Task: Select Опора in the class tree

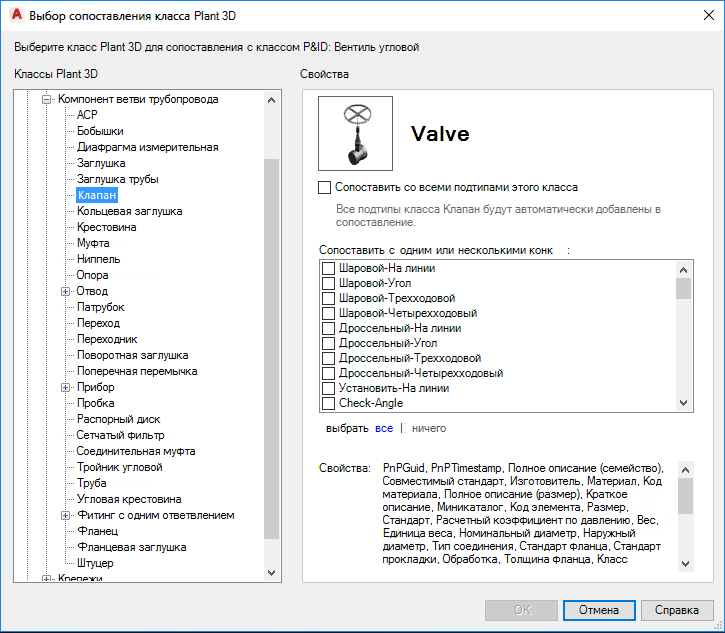Action: pos(92,275)
